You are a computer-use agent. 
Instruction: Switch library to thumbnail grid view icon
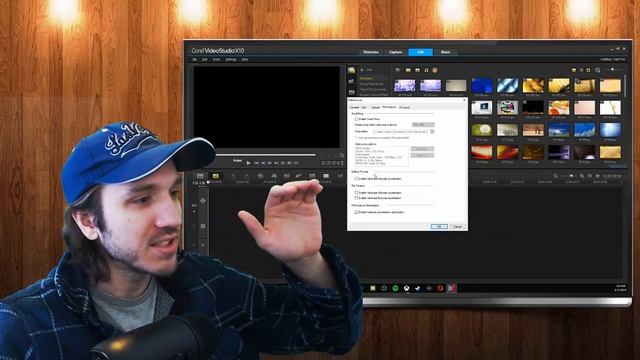click(x=588, y=70)
